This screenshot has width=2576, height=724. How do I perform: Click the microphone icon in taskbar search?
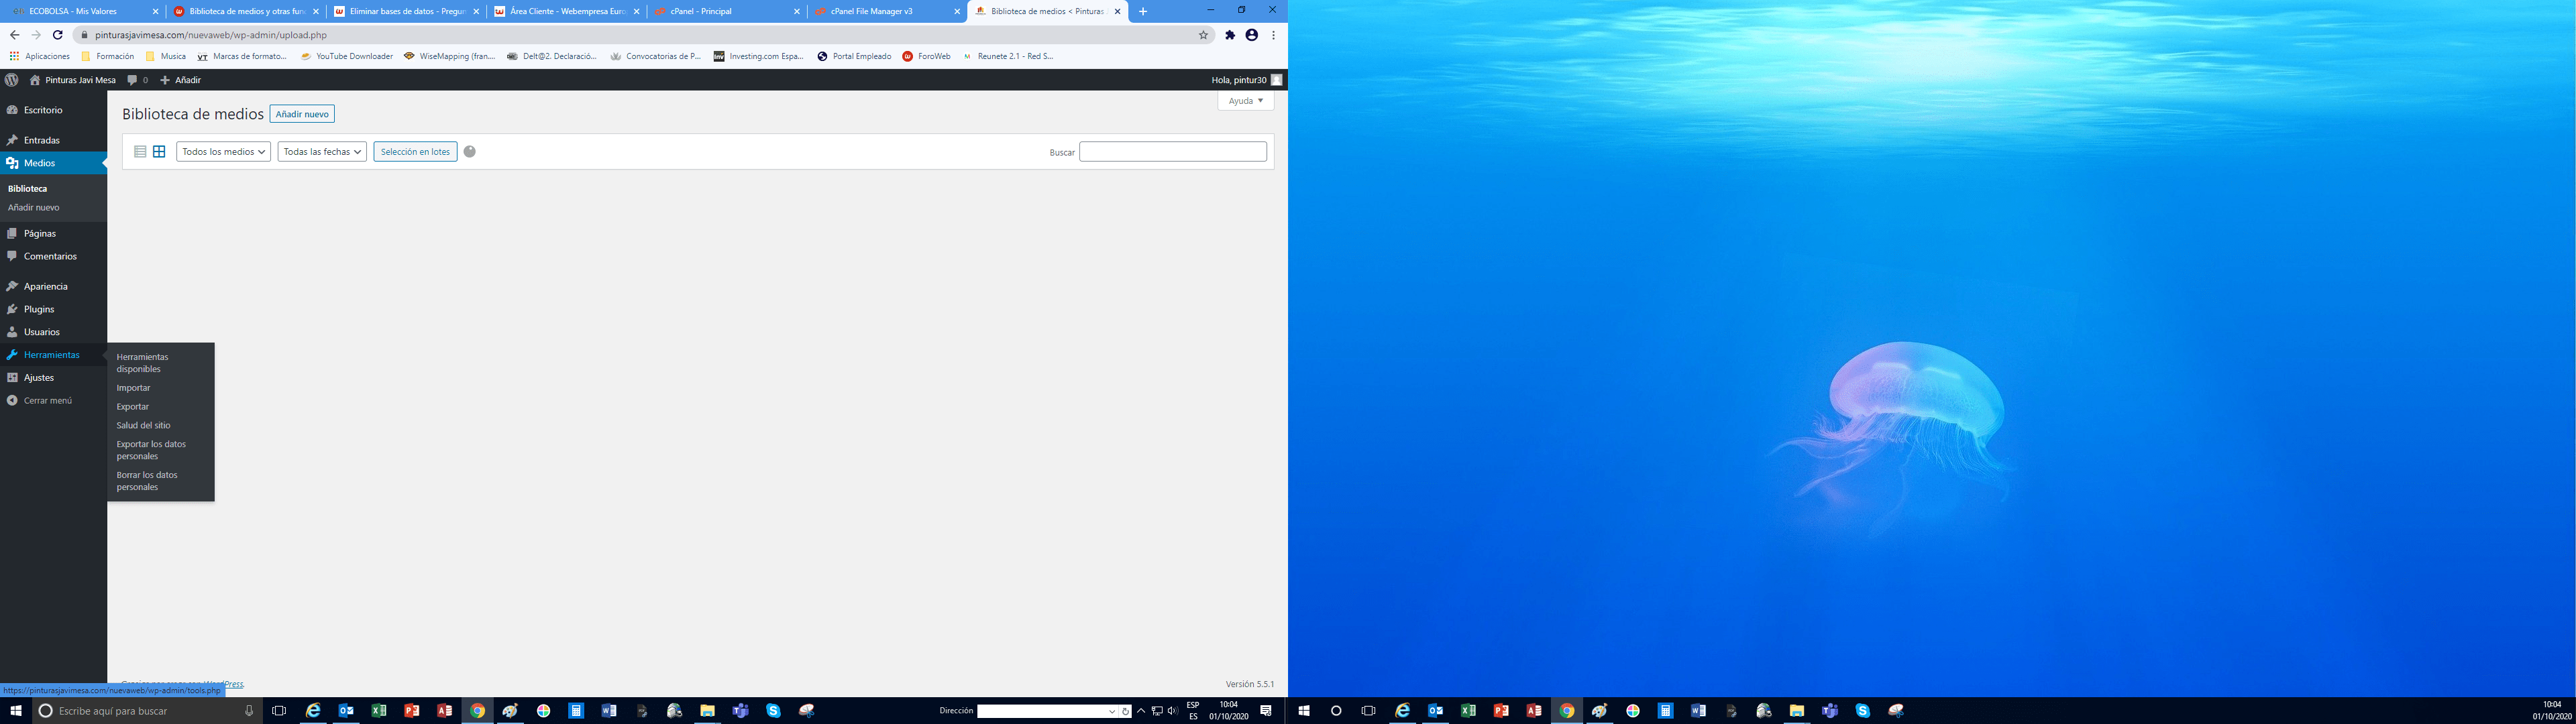point(249,711)
